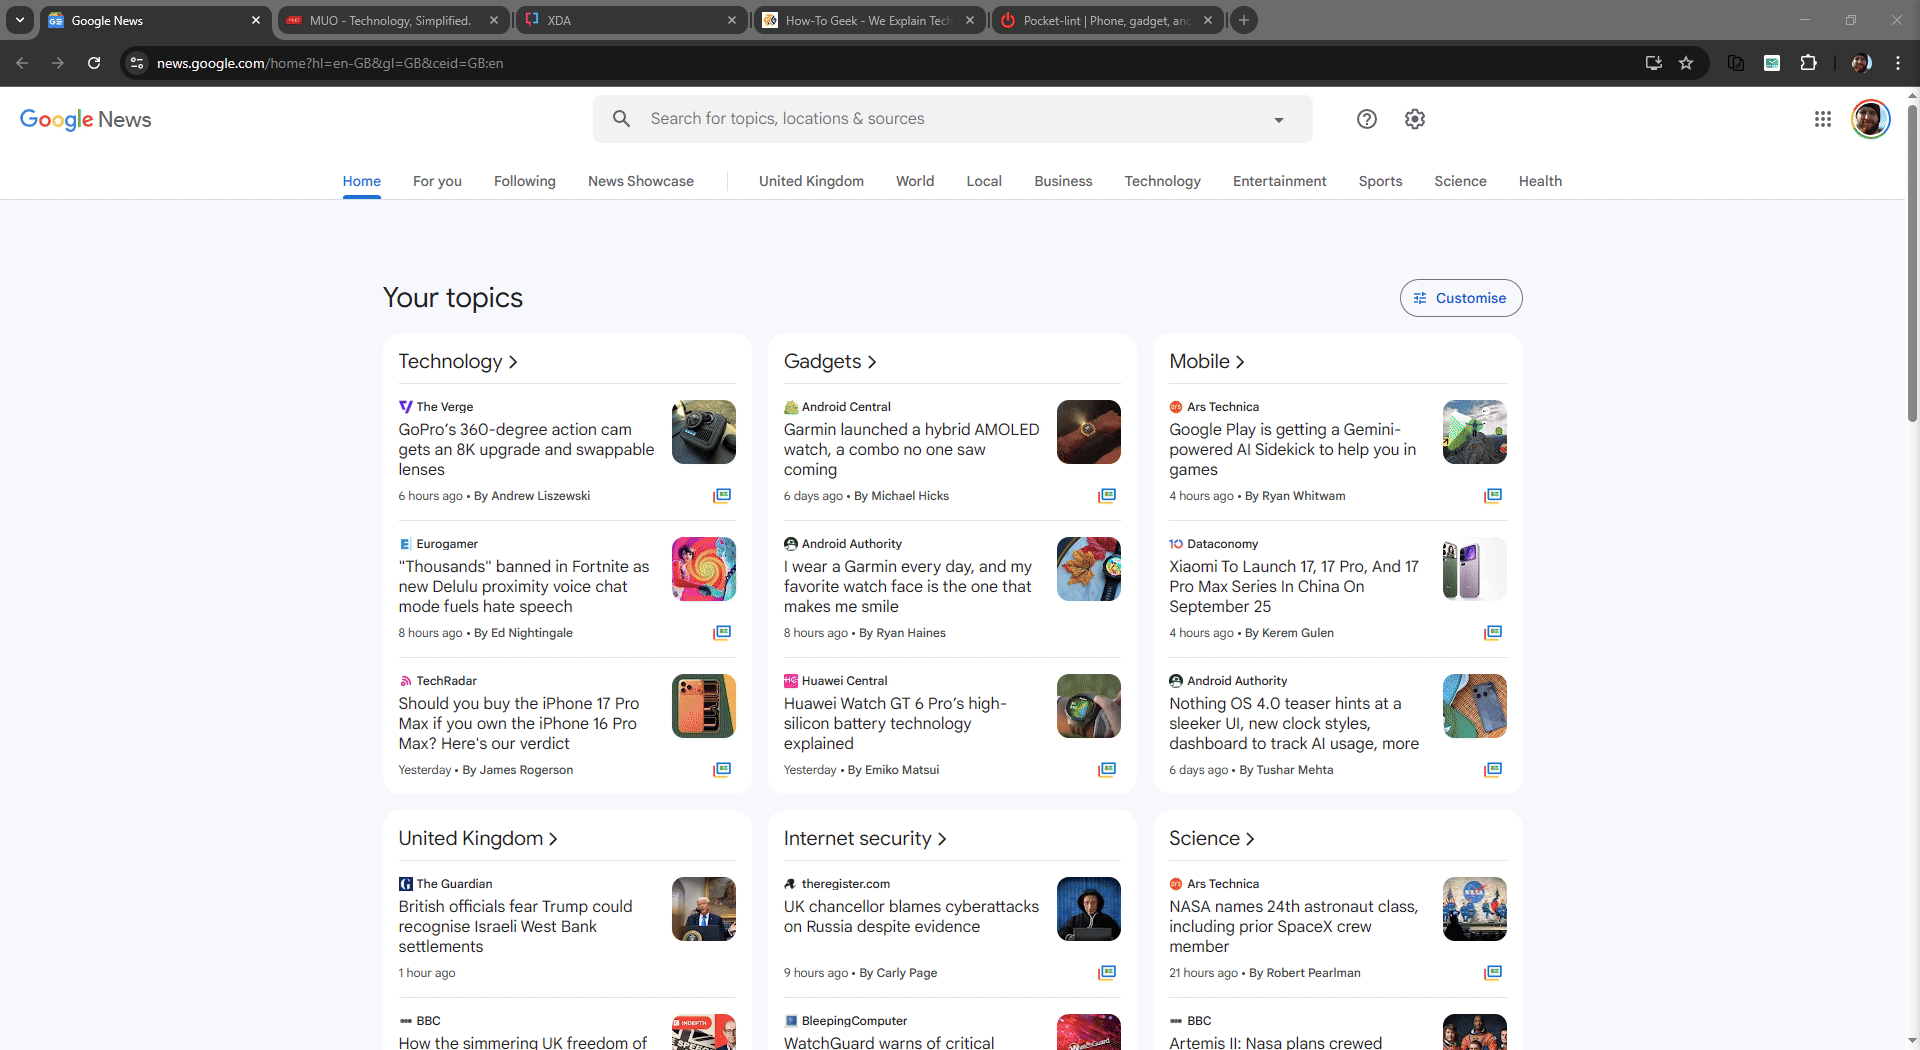This screenshot has width=1920, height=1050.
Task: Bookmark this page with star icon
Action: (1686, 63)
